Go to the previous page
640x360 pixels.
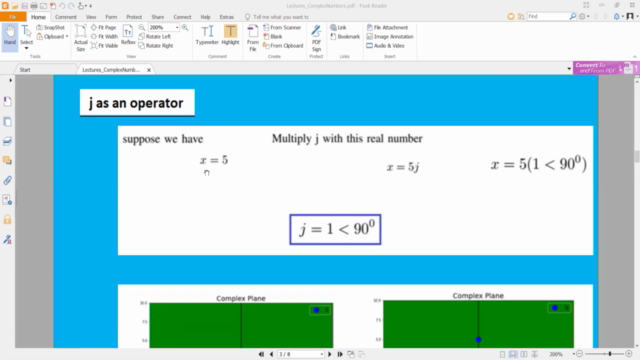[x=271, y=354]
